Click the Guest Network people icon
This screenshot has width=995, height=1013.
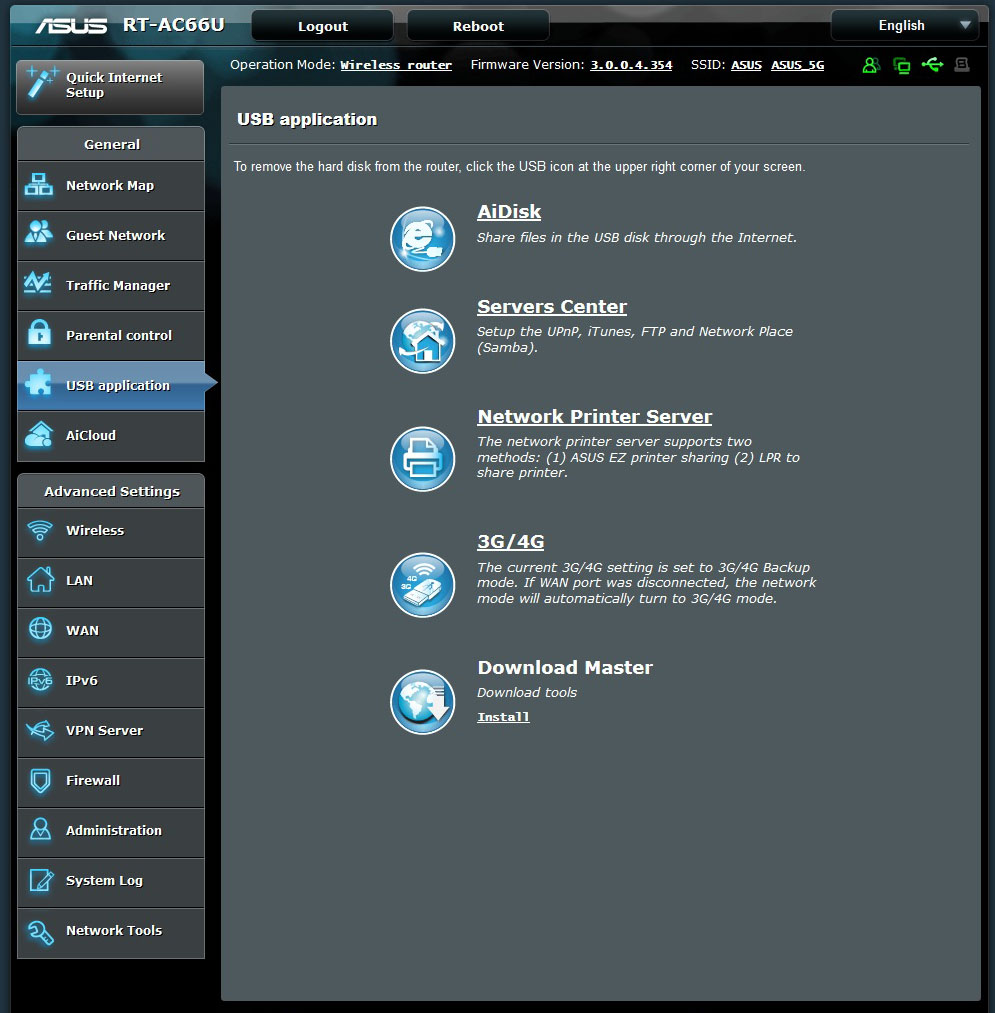[x=39, y=233]
